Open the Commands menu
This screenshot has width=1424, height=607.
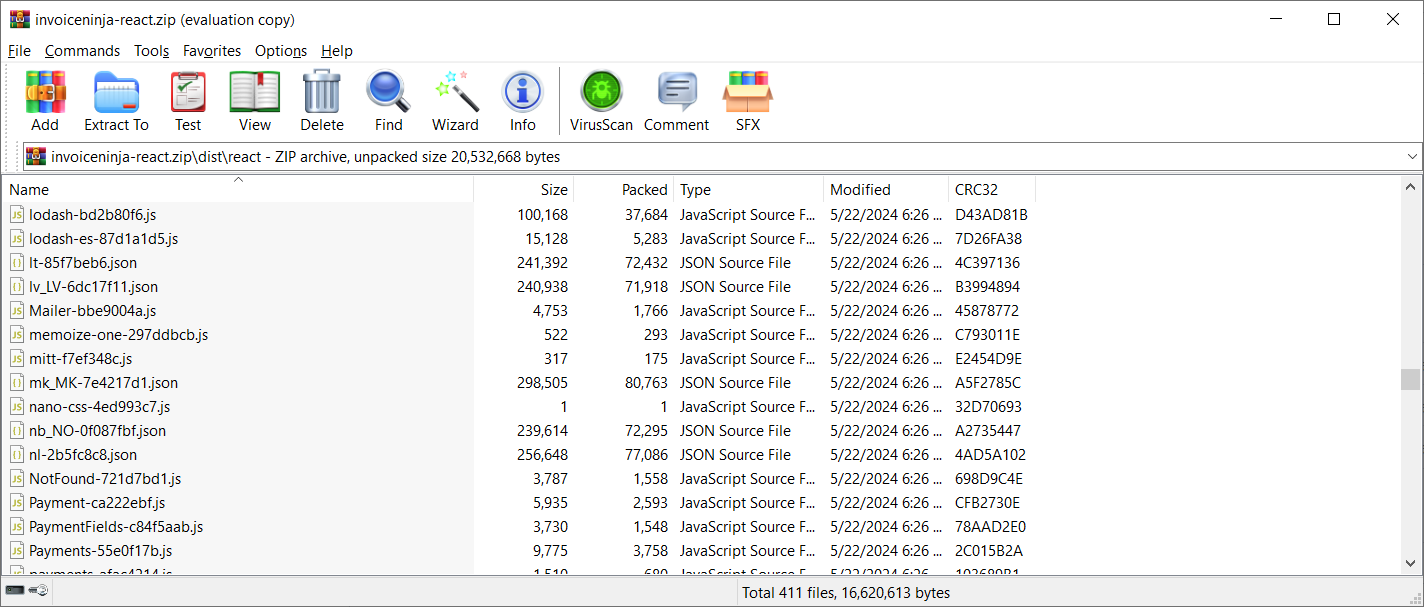pyautogui.click(x=82, y=51)
